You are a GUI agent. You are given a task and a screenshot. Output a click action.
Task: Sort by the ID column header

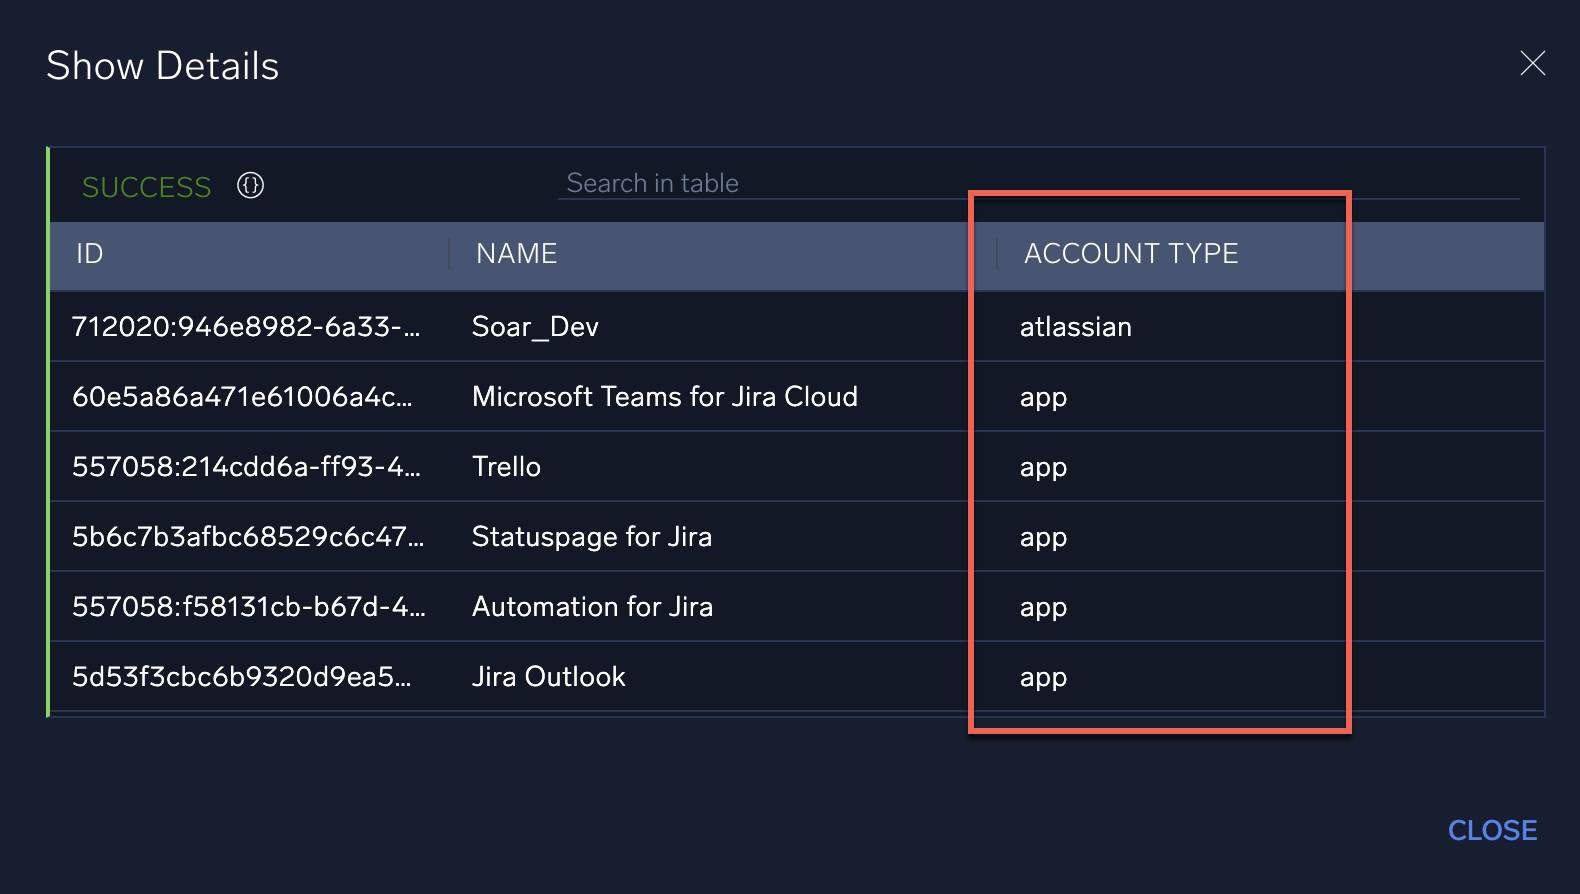point(90,254)
